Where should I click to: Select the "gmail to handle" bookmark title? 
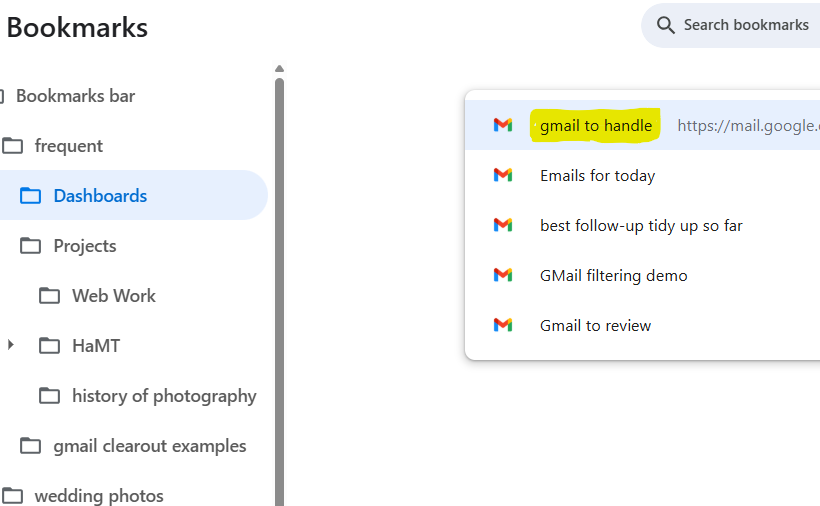595,125
